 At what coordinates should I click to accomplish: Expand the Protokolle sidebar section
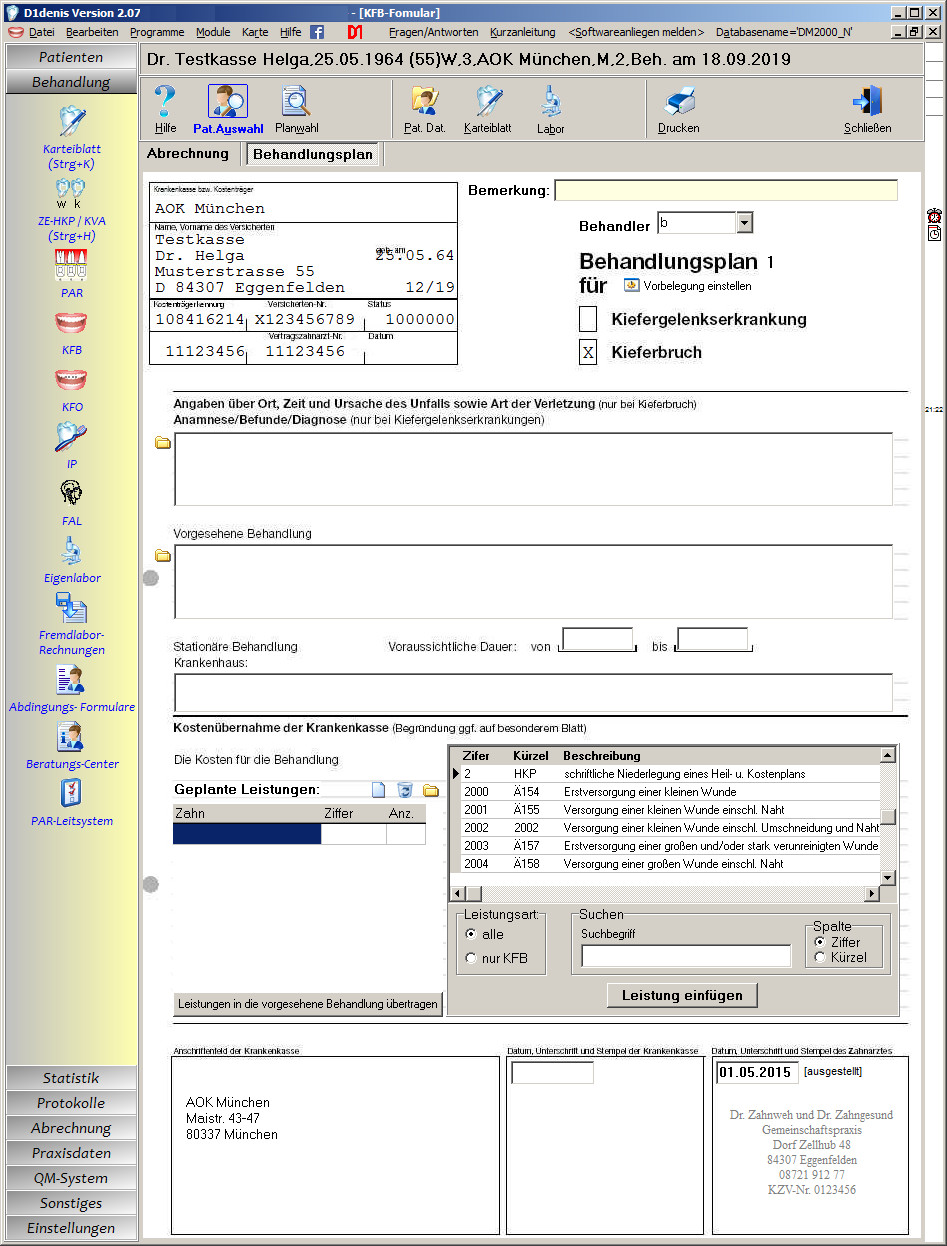click(72, 1103)
